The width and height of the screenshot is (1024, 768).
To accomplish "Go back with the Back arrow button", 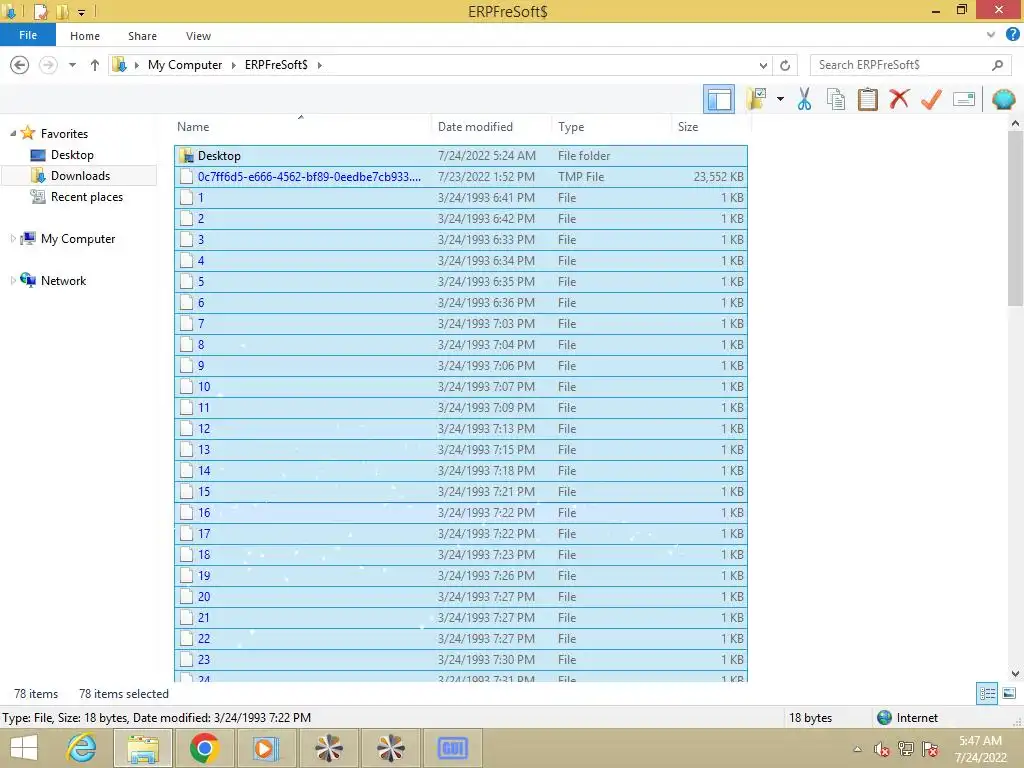I will click(20, 65).
